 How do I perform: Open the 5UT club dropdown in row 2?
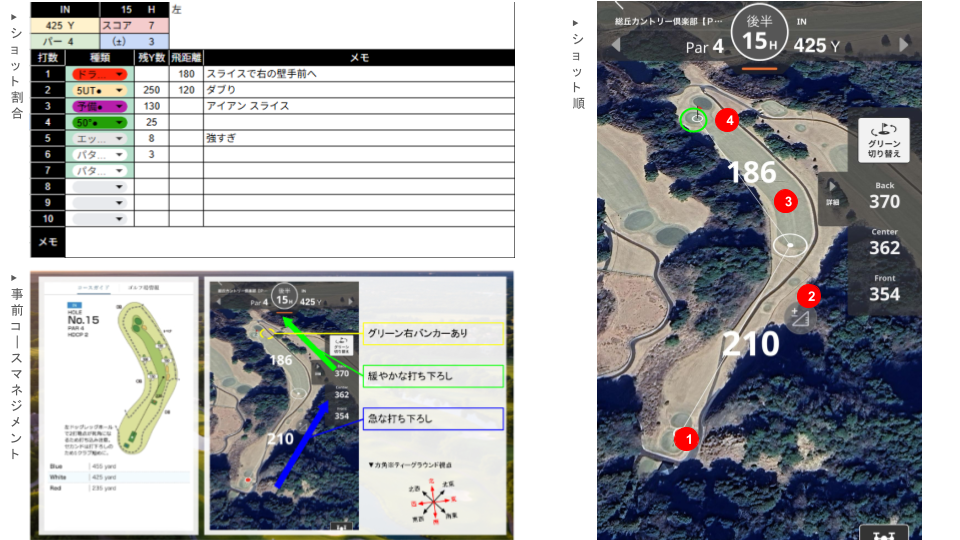pos(97,90)
